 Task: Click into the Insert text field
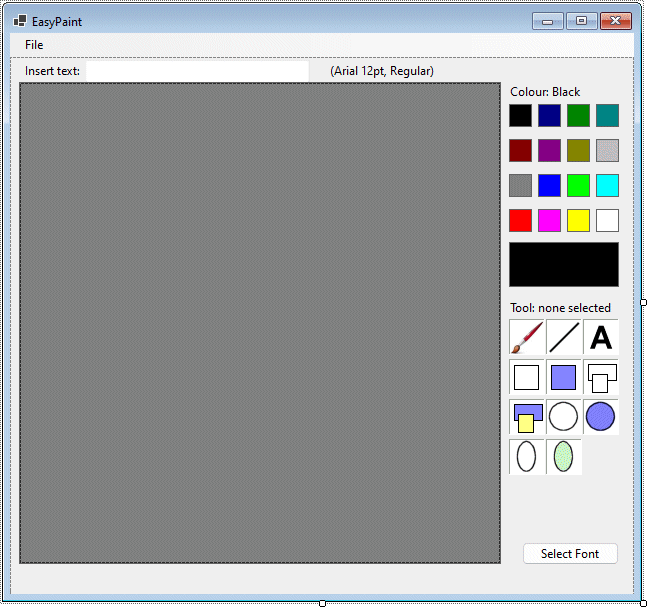[x=197, y=71]
